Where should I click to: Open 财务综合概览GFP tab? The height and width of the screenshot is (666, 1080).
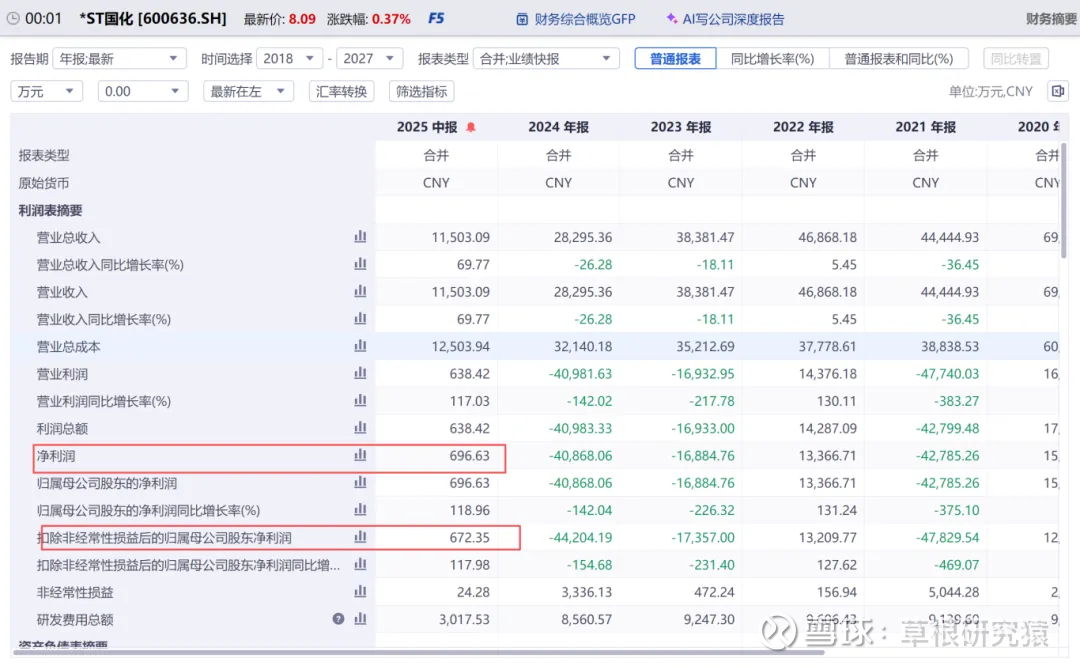click(x=576, y=19)
